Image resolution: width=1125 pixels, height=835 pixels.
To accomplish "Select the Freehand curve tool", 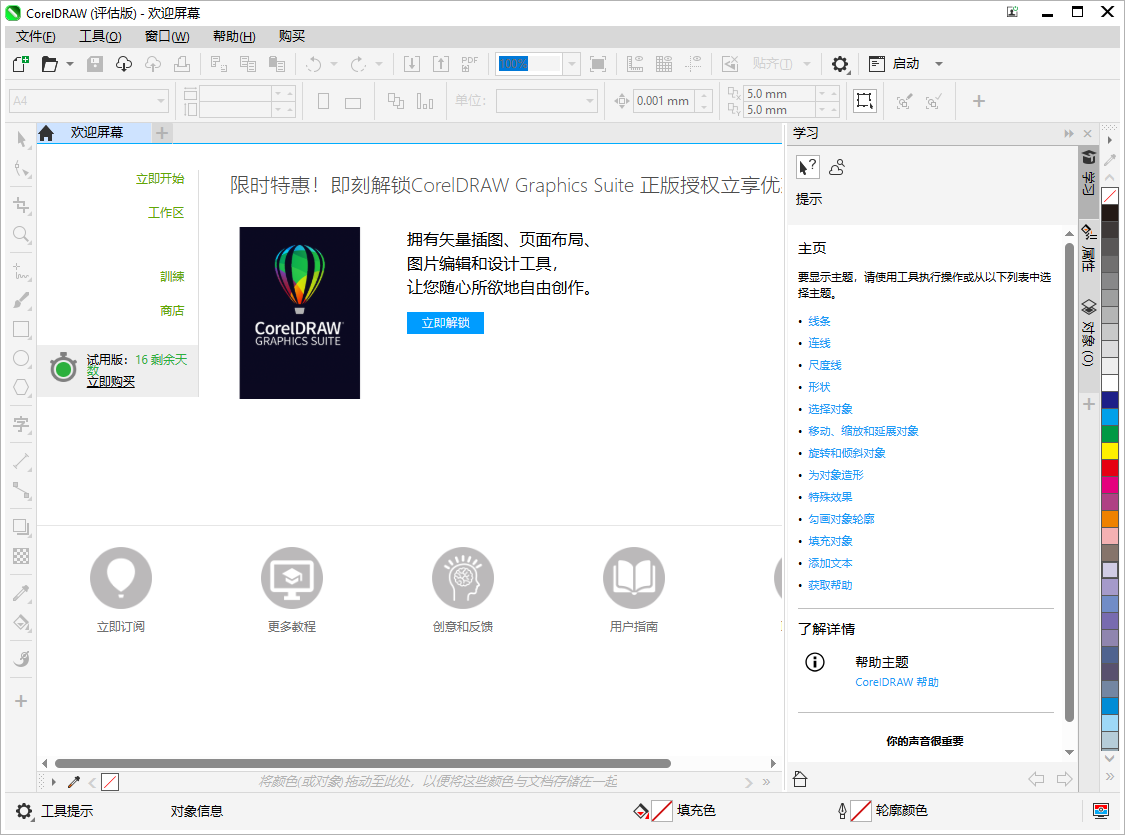I will pos(22,271).
